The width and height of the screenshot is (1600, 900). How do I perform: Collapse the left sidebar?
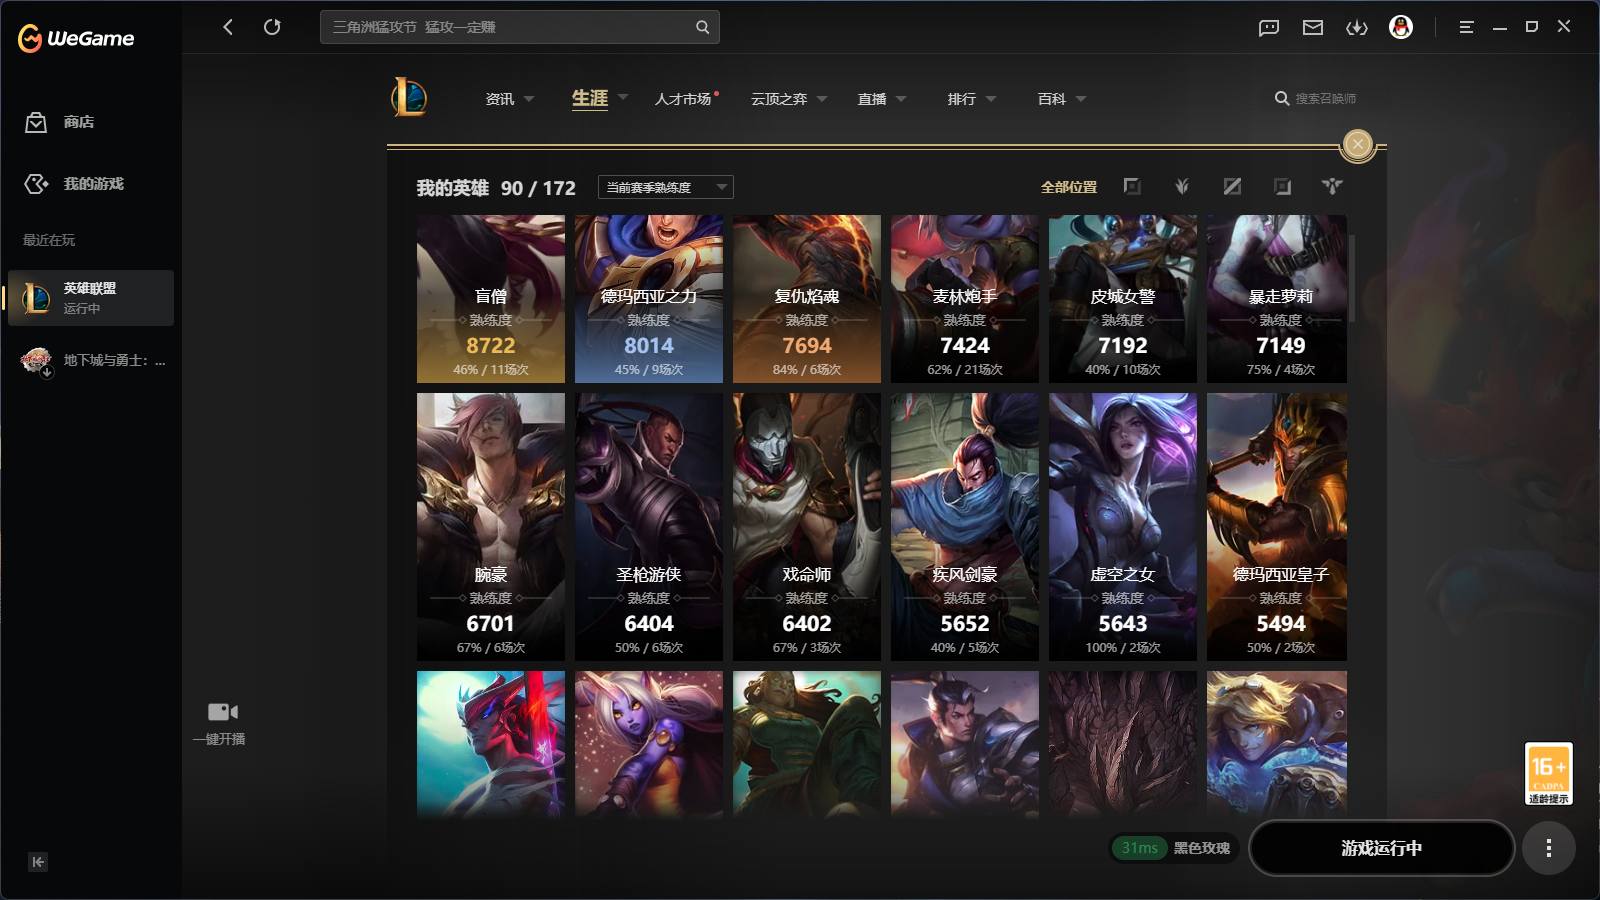pyautogui.click(x=38, y=862)
